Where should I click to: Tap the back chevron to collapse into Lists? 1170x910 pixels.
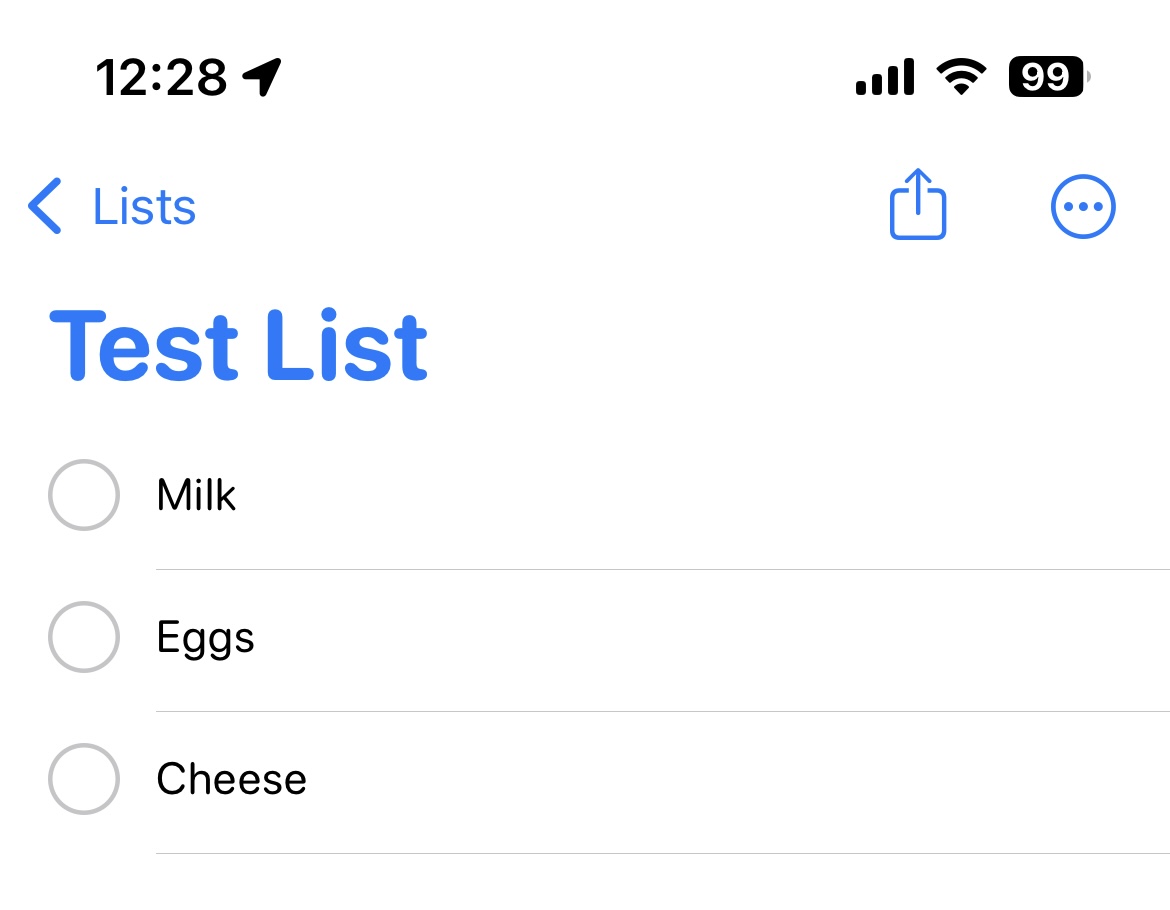pos(44,206)
